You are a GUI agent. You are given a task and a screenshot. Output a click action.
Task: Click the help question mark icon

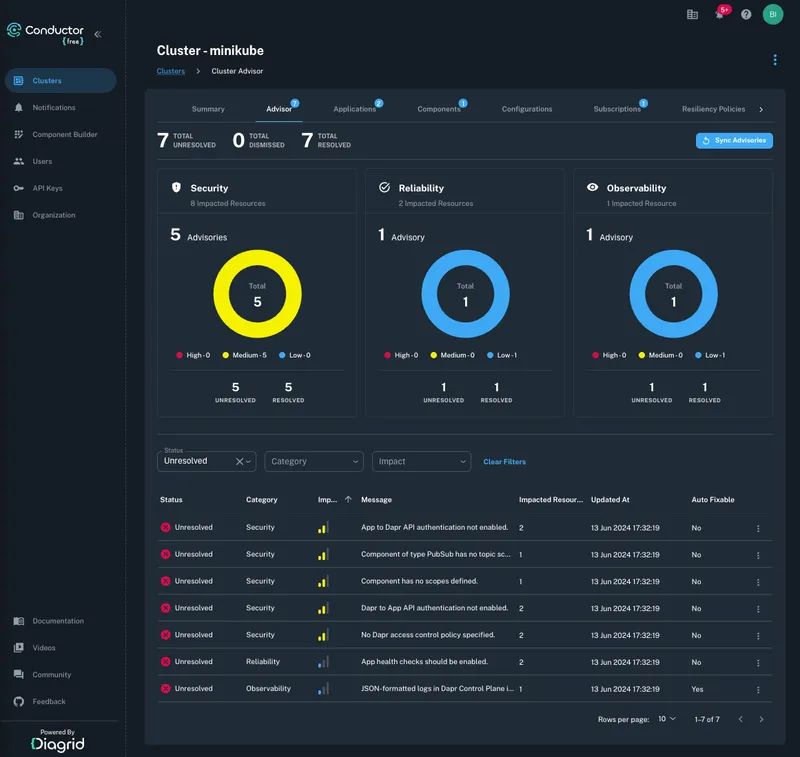click(746, 15)
